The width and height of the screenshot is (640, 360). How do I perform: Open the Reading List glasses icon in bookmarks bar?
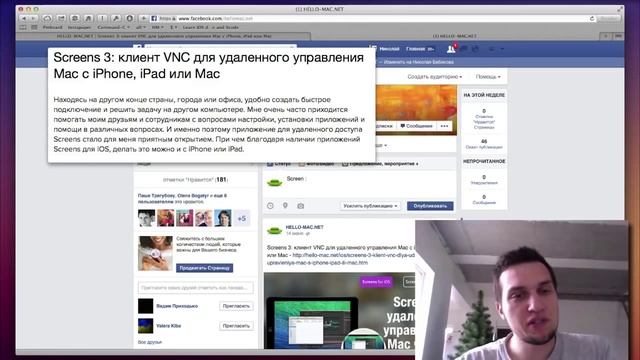(x=23, y=27)
